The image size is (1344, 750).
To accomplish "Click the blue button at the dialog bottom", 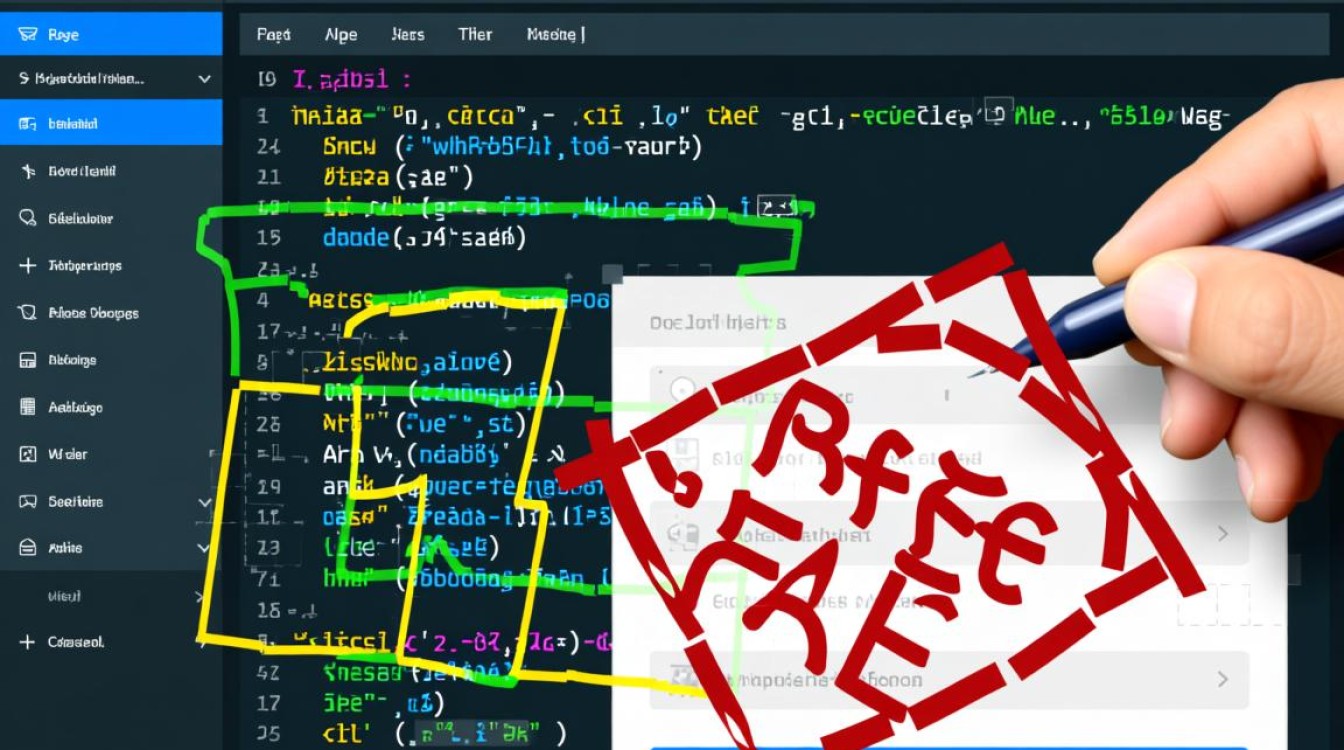I will click(x=950, y=745).
